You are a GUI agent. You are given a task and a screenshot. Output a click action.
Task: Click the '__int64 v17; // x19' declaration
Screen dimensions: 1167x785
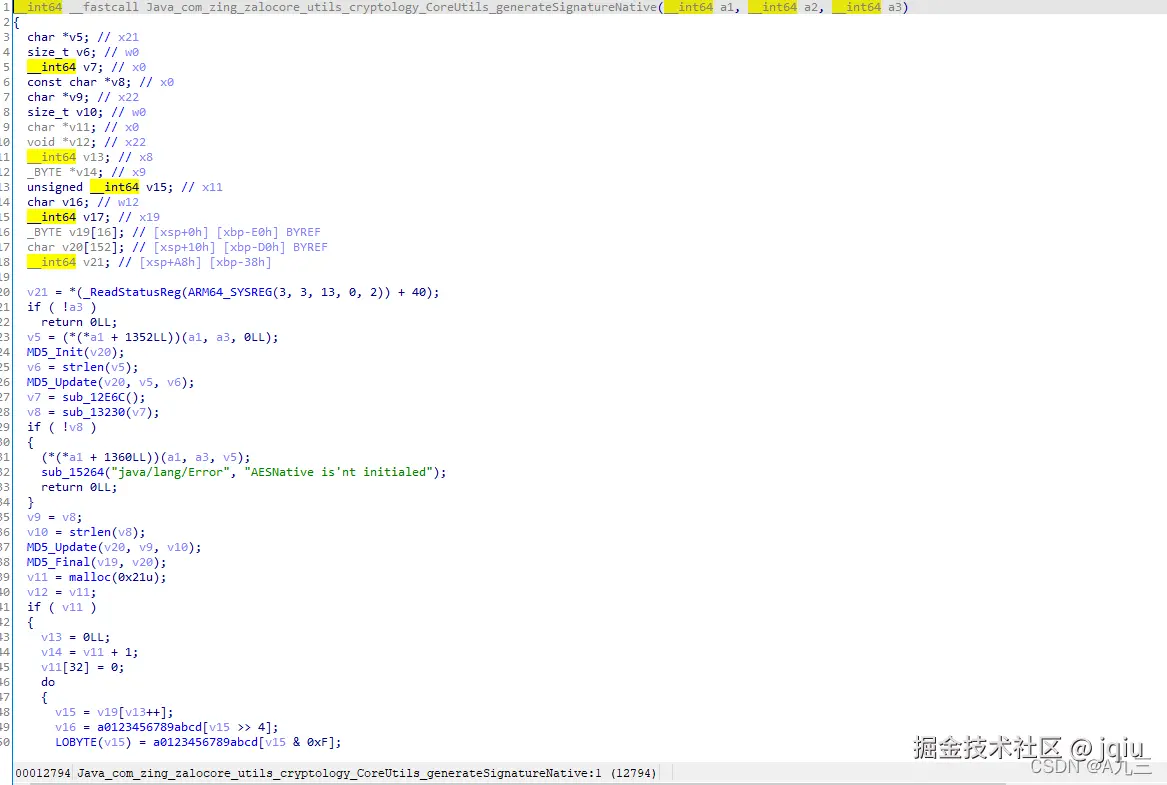point(94,217)
